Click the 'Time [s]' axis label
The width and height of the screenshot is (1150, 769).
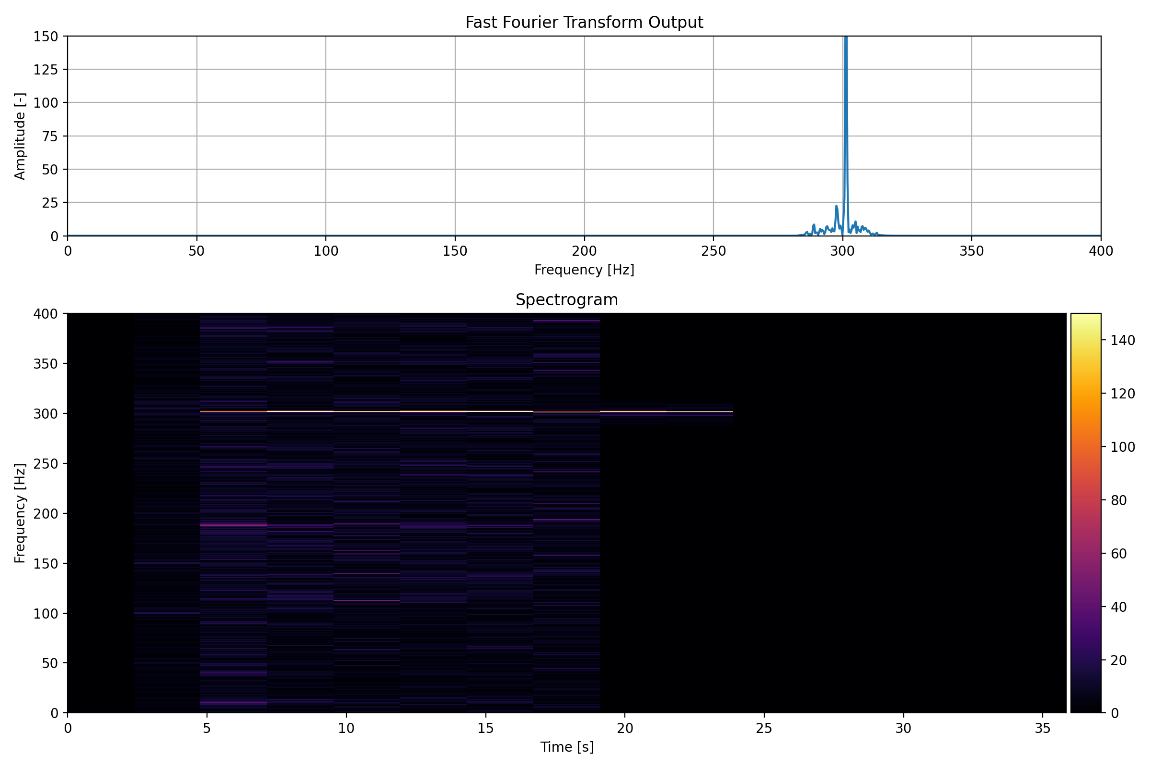(x=567, y=747)
